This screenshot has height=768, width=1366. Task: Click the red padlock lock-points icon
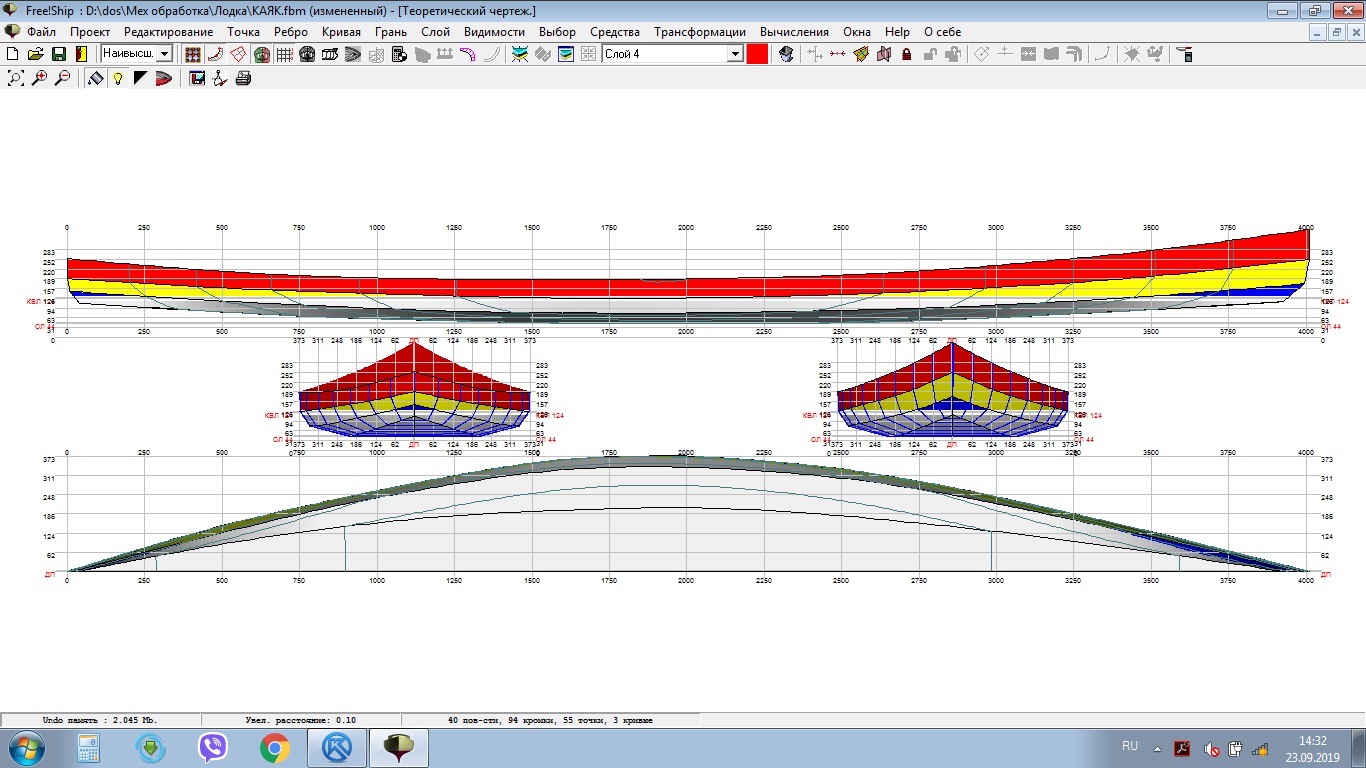[x=907, y=54]
